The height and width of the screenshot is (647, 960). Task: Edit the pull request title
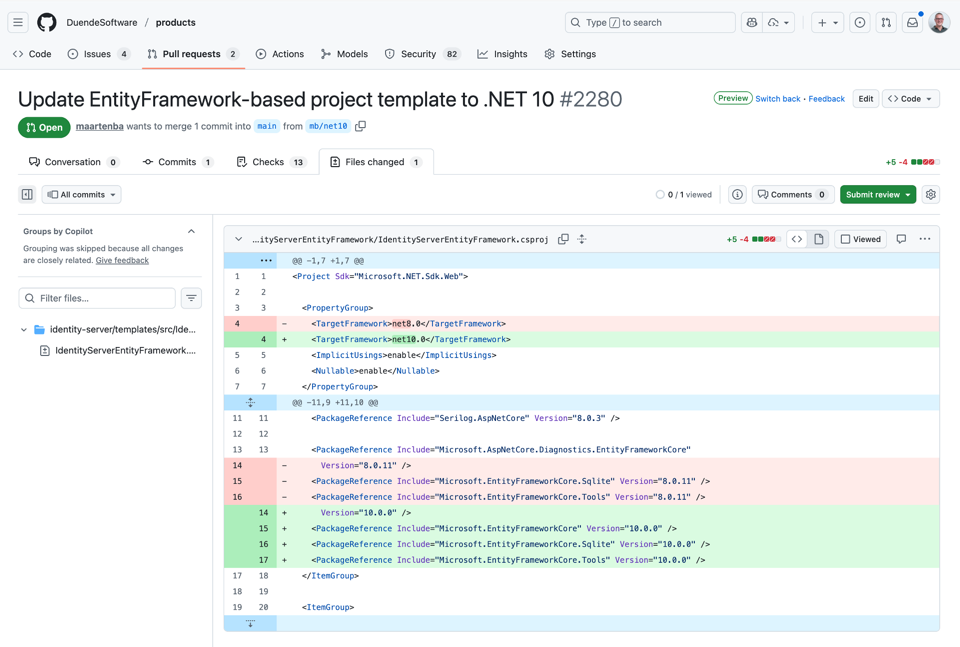point(866,99)
